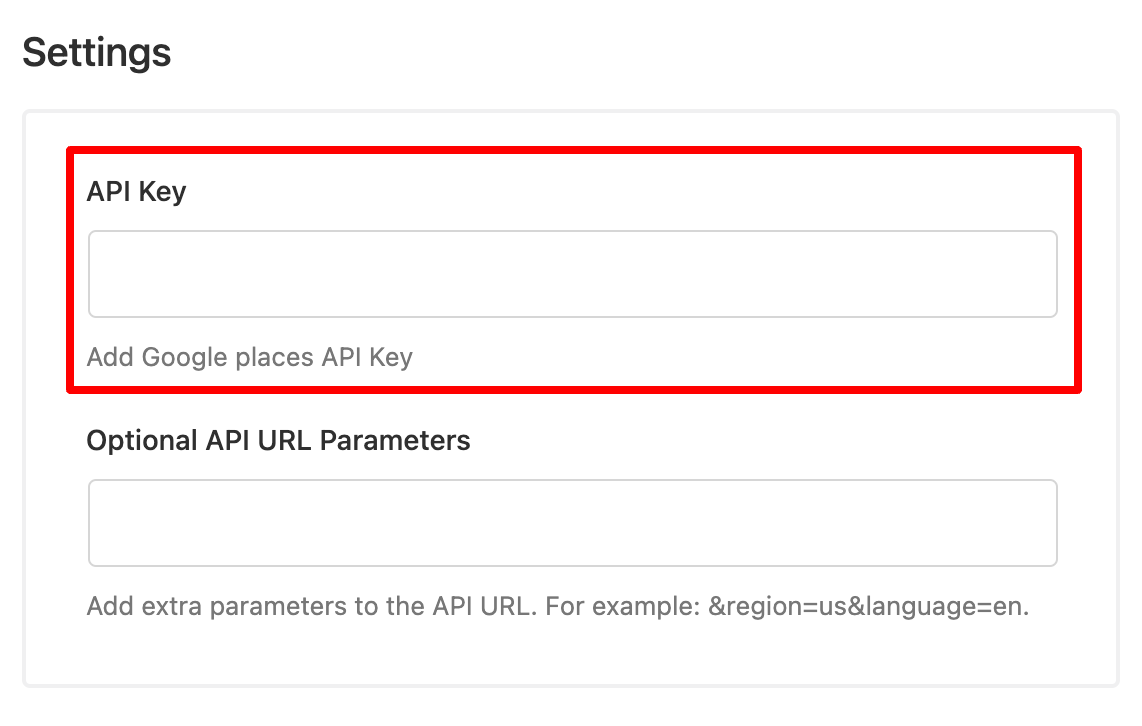Click the Optional API URL Parameters input field
This screenshot has height=726, width=1142.
pos(572,522)
